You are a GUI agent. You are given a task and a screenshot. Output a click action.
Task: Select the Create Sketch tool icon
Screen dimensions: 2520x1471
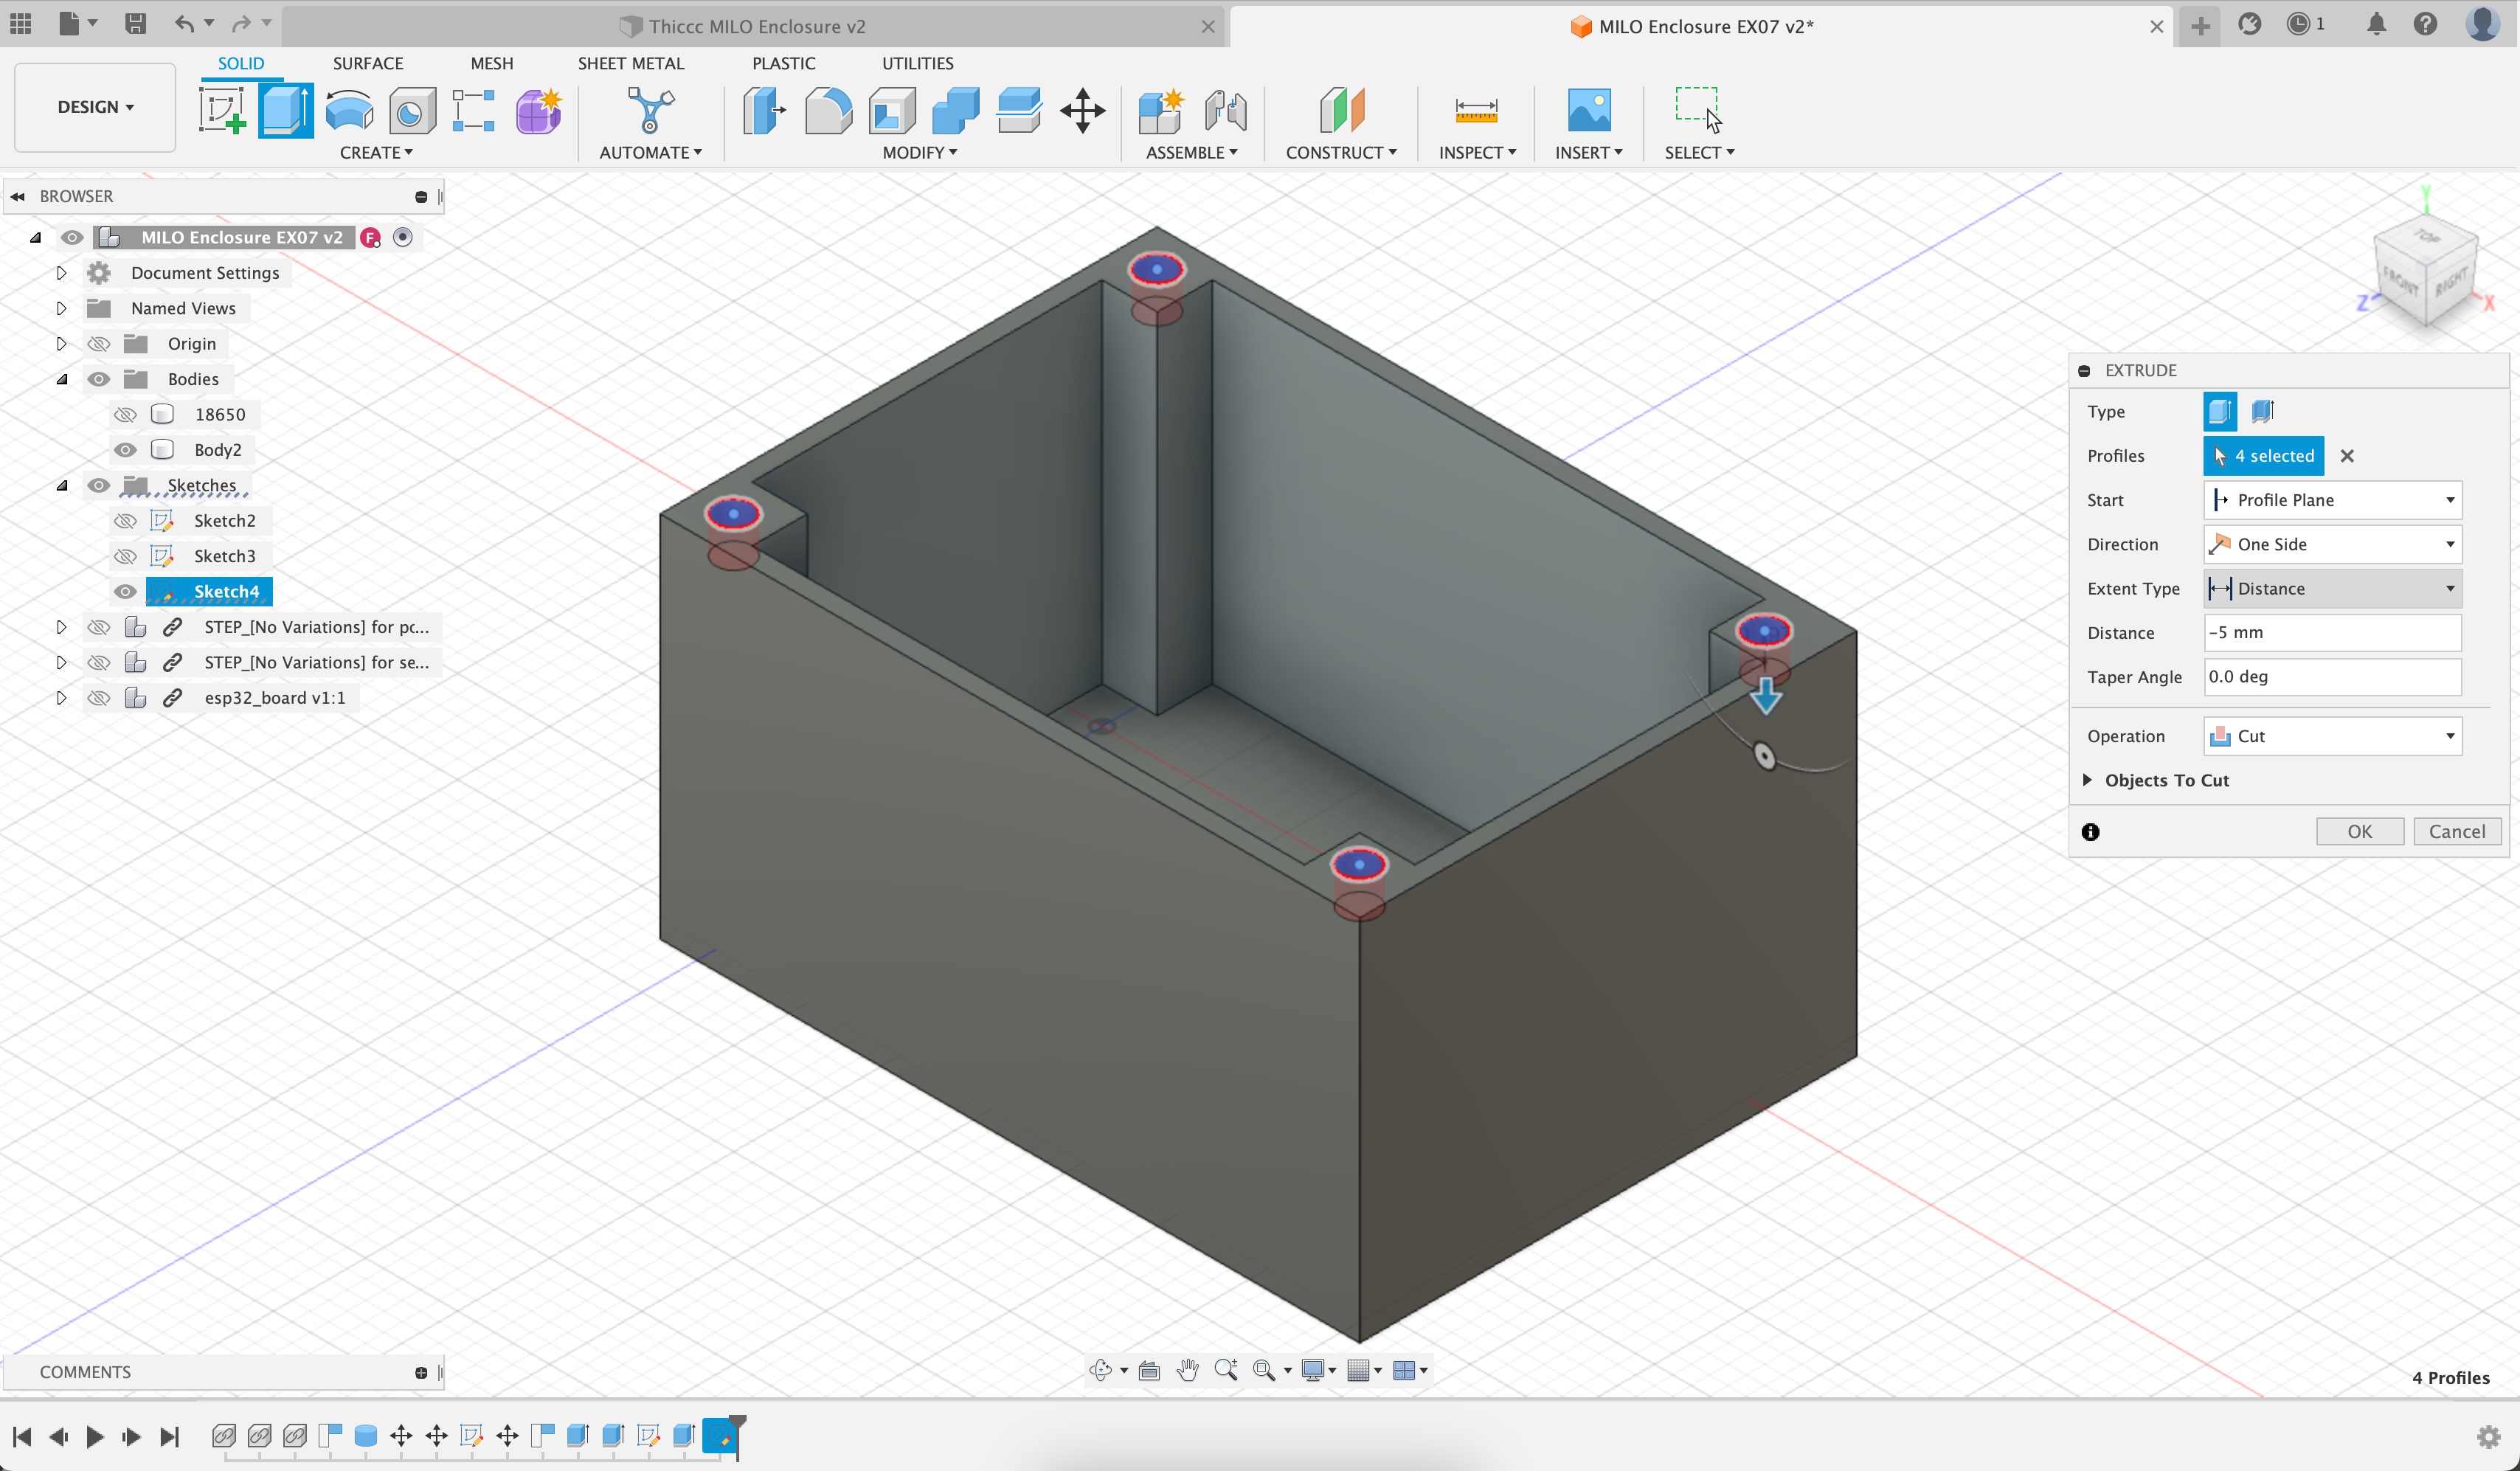point(222,110)
